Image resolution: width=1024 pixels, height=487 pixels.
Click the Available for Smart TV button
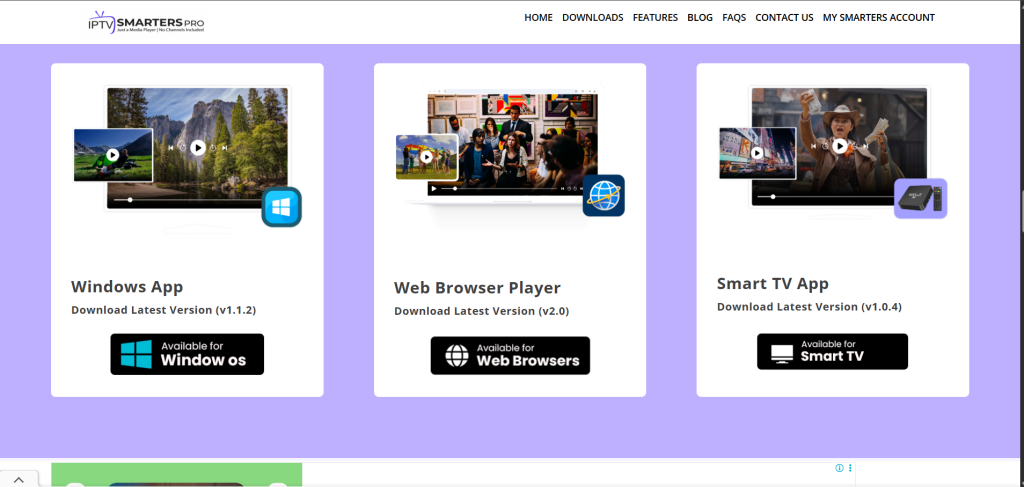pyautogui.click(x=832, y=352)
